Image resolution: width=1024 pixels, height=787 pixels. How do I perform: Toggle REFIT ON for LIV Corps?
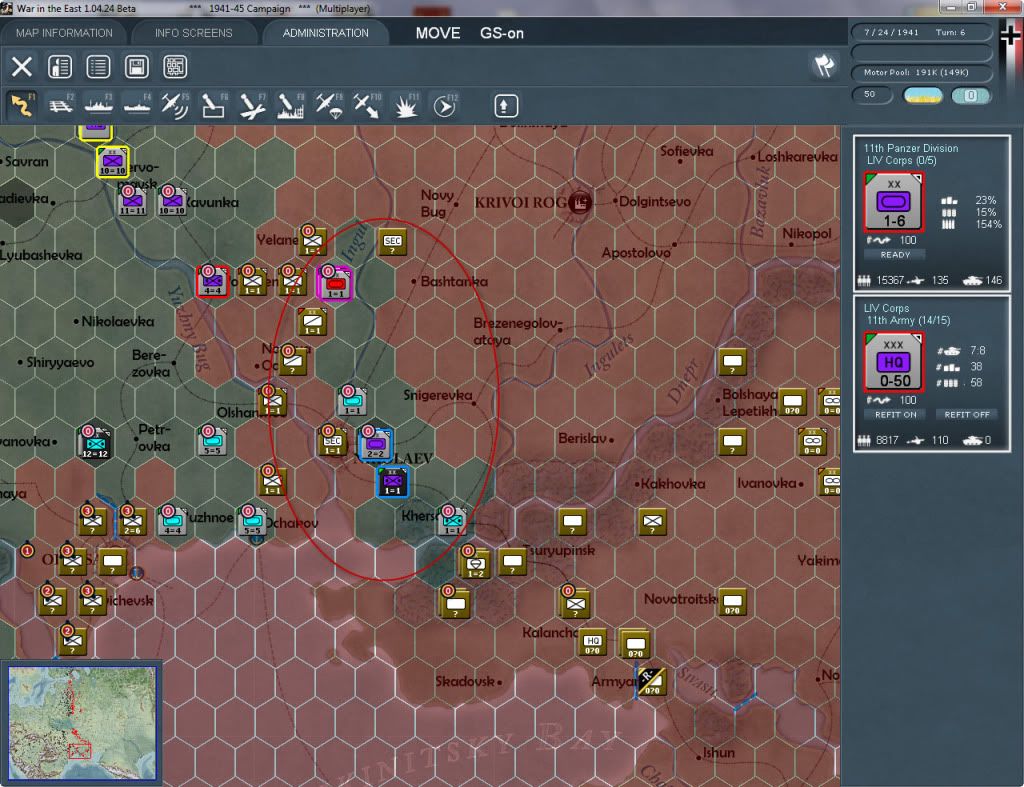(895, 415)
